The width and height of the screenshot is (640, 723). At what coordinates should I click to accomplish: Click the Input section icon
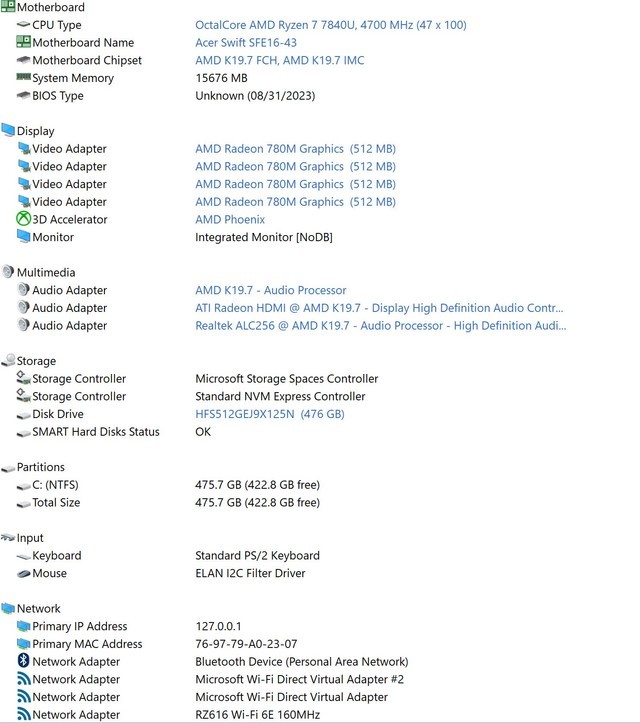[x=8, y=538]
